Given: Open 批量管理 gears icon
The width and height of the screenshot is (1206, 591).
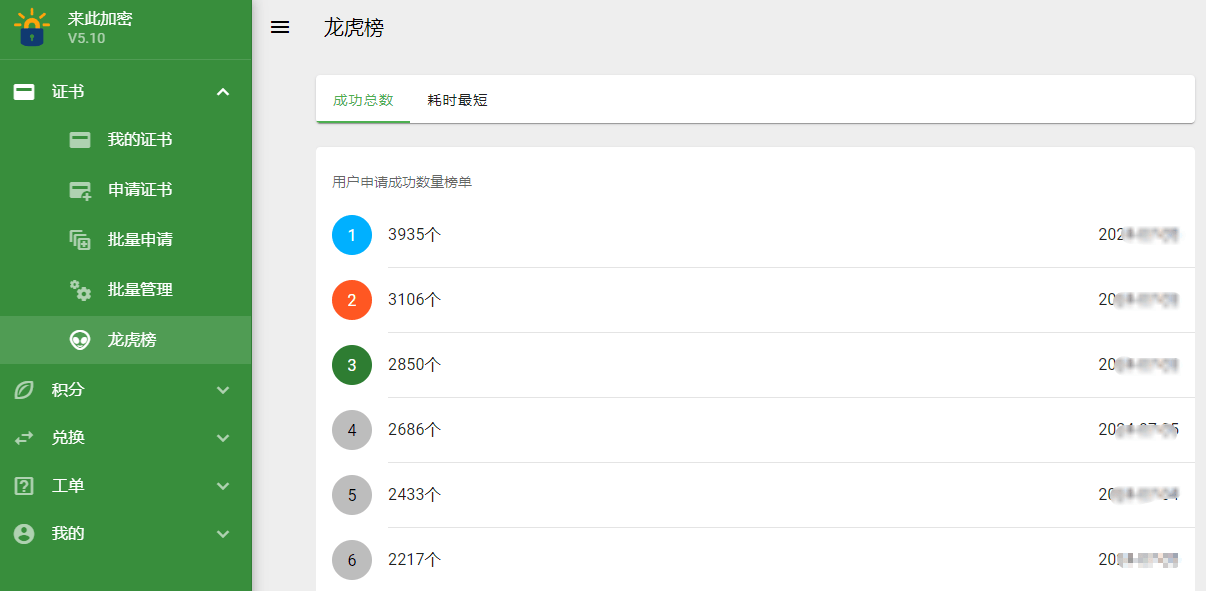Looking at the screenshot, I should click(80, 290).
